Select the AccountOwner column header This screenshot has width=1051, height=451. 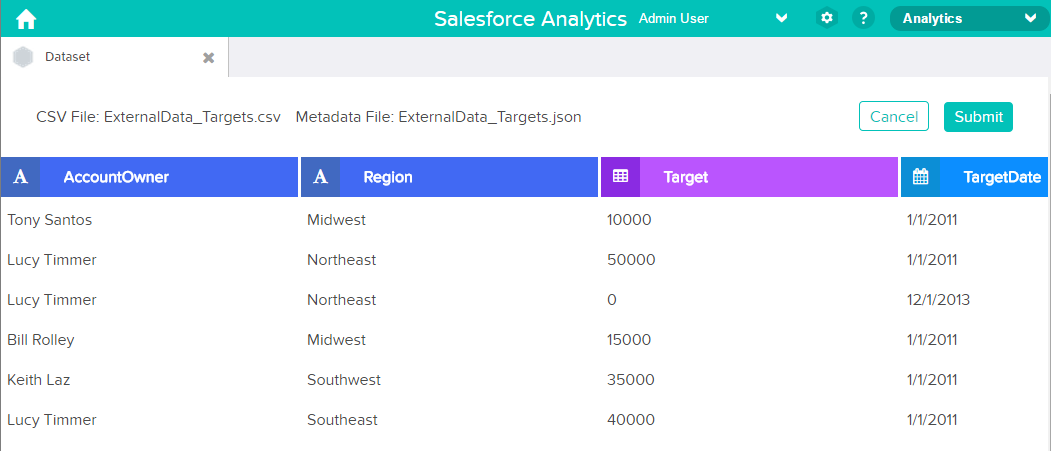click(x=149, y=177)
